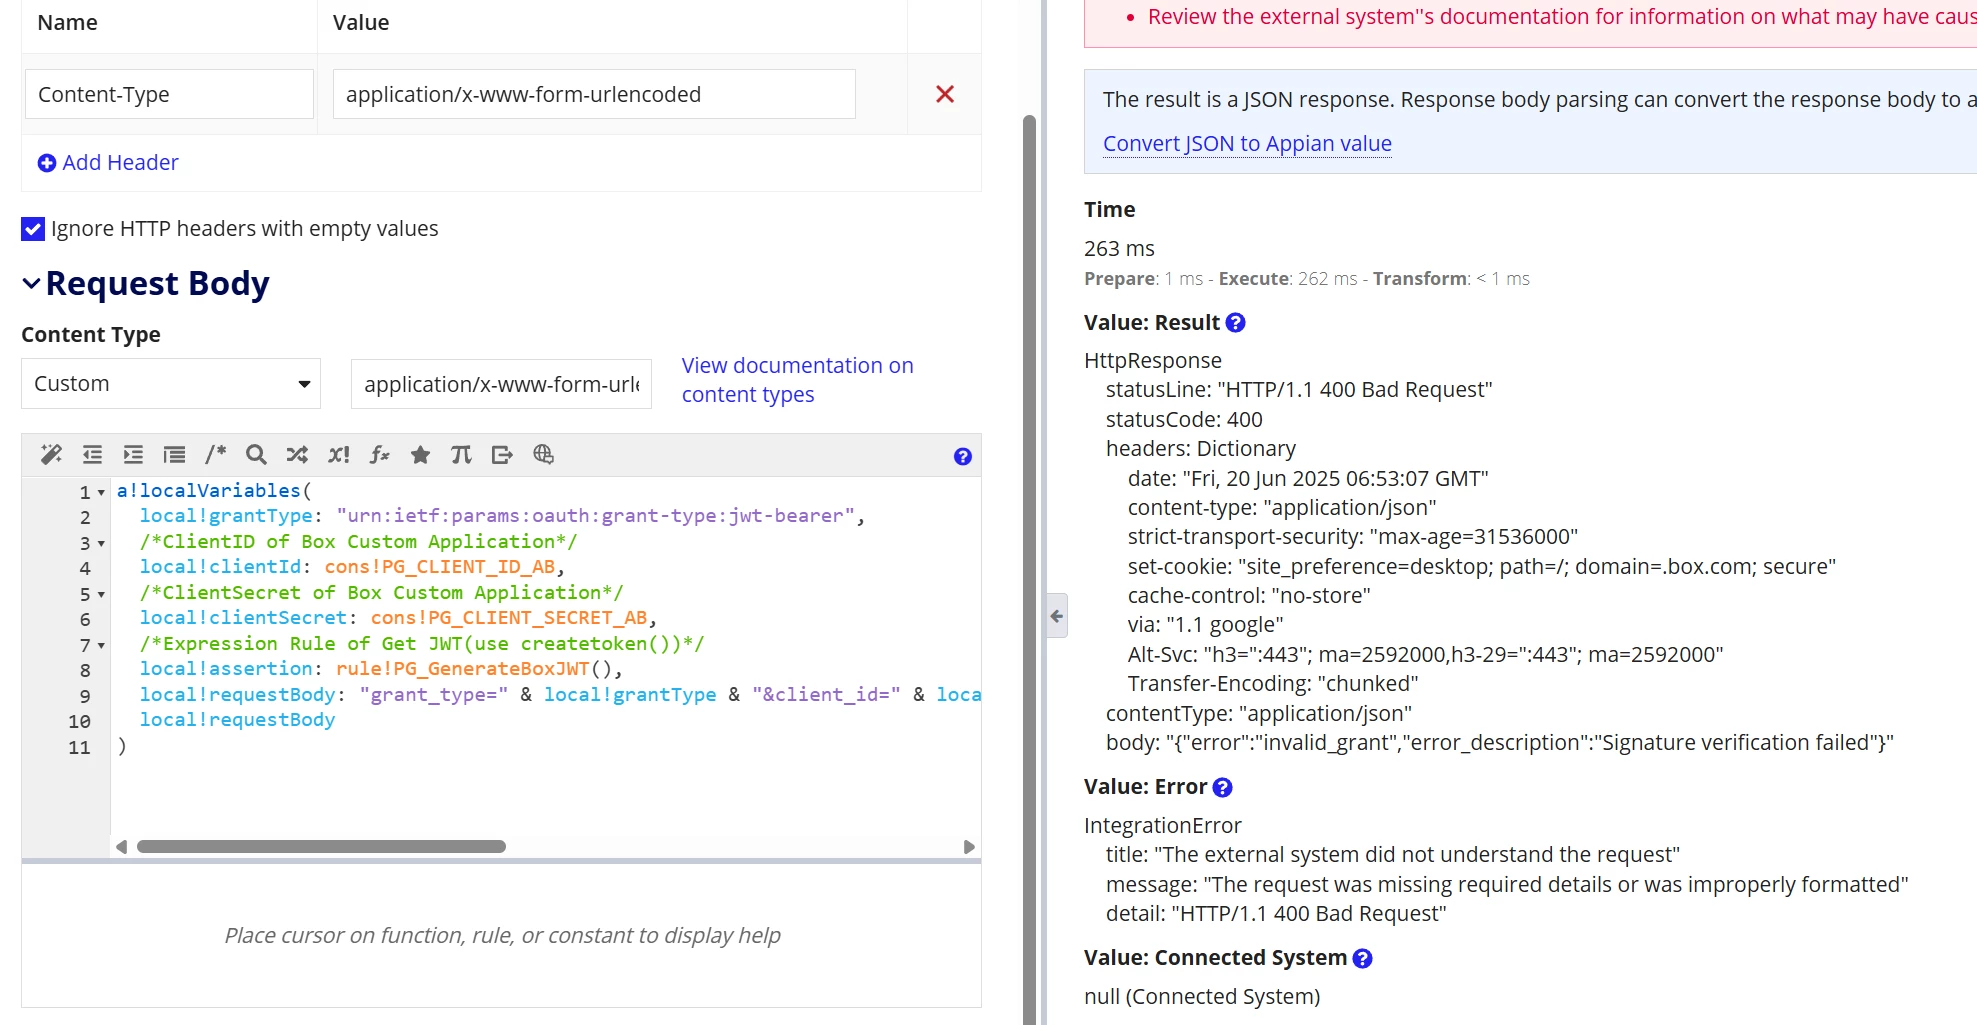This screenshot has height=1025, width=1977.
Task: Open the Custom content type dropdown
Action: (171, 384)
